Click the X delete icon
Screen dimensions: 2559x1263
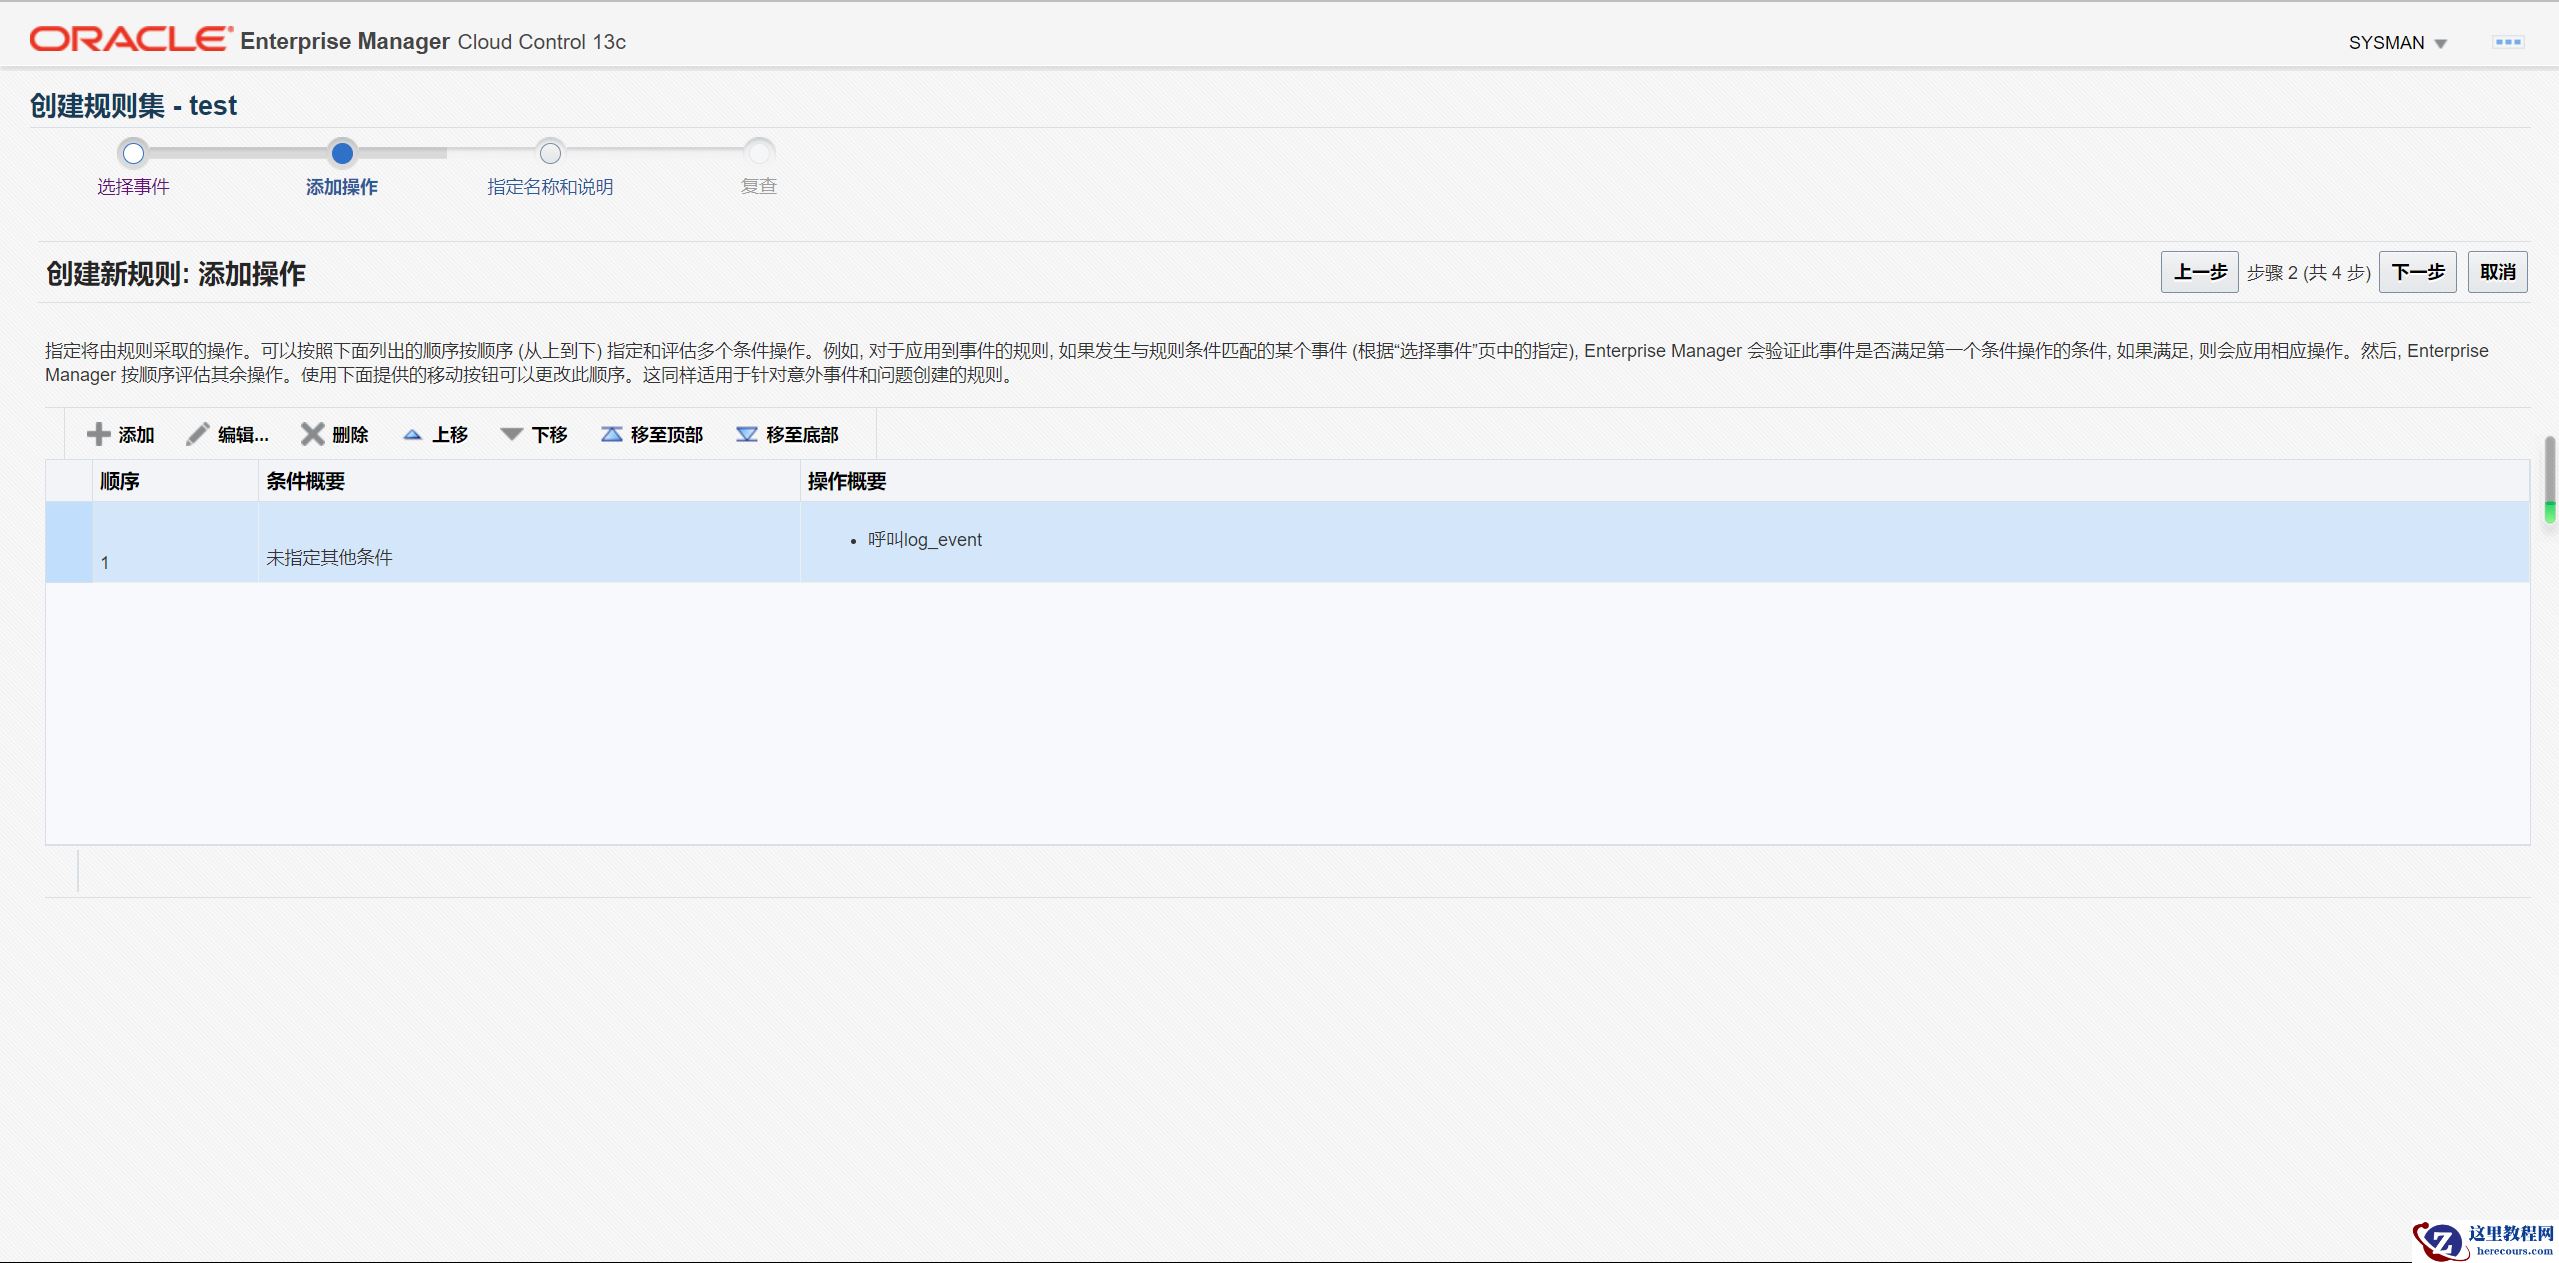(312, 434)
